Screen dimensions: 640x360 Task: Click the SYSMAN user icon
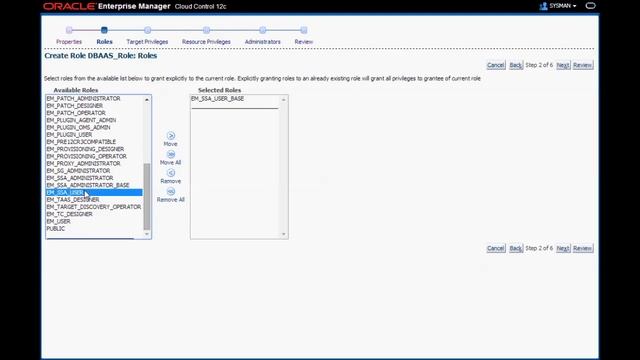(x=543, y=6)
